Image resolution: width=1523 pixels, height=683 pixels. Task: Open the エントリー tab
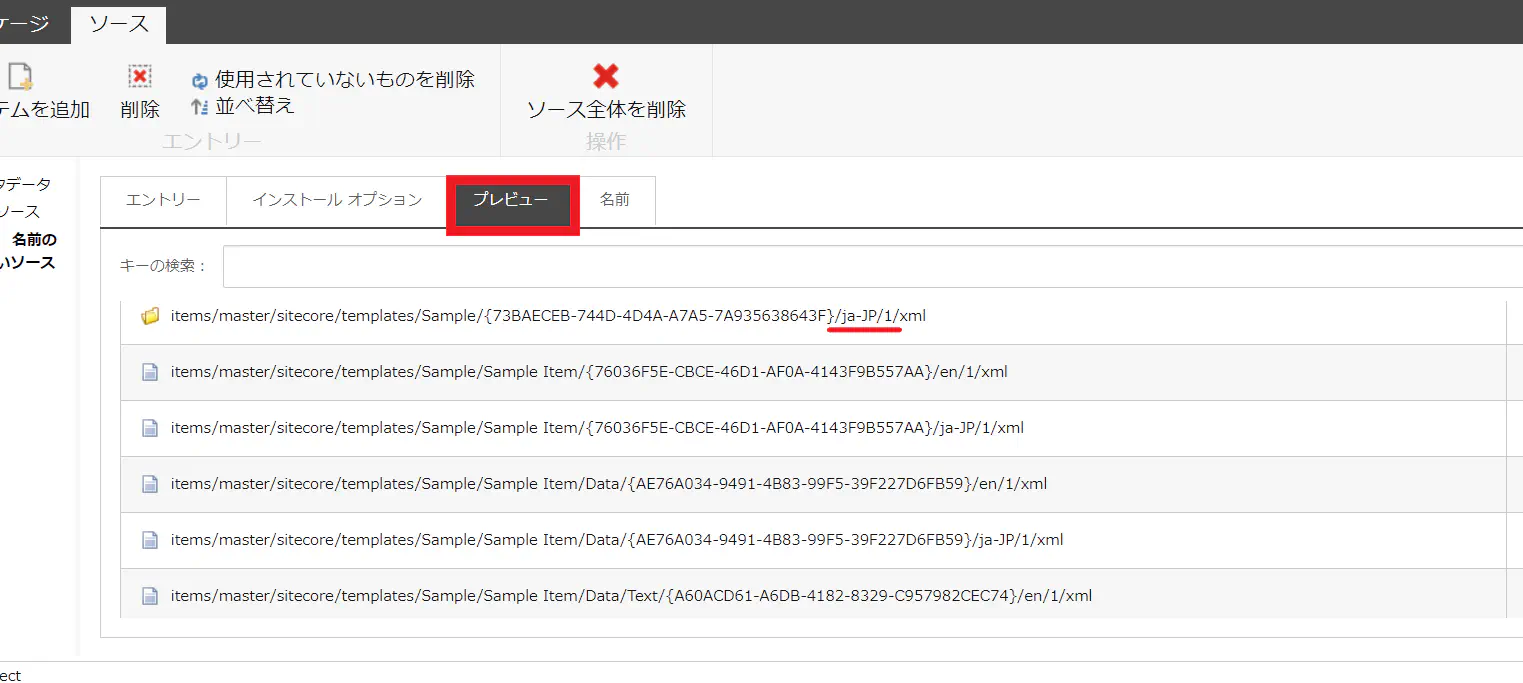163,200
